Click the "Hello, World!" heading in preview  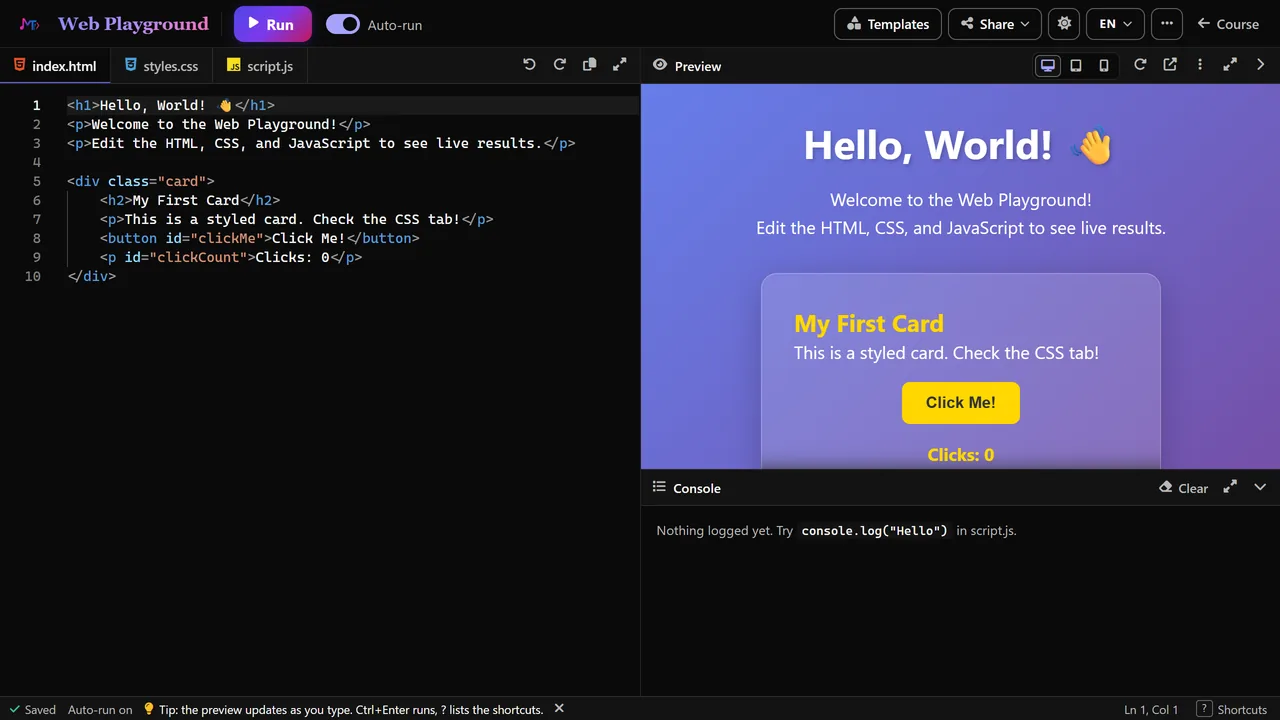(959, 146)
